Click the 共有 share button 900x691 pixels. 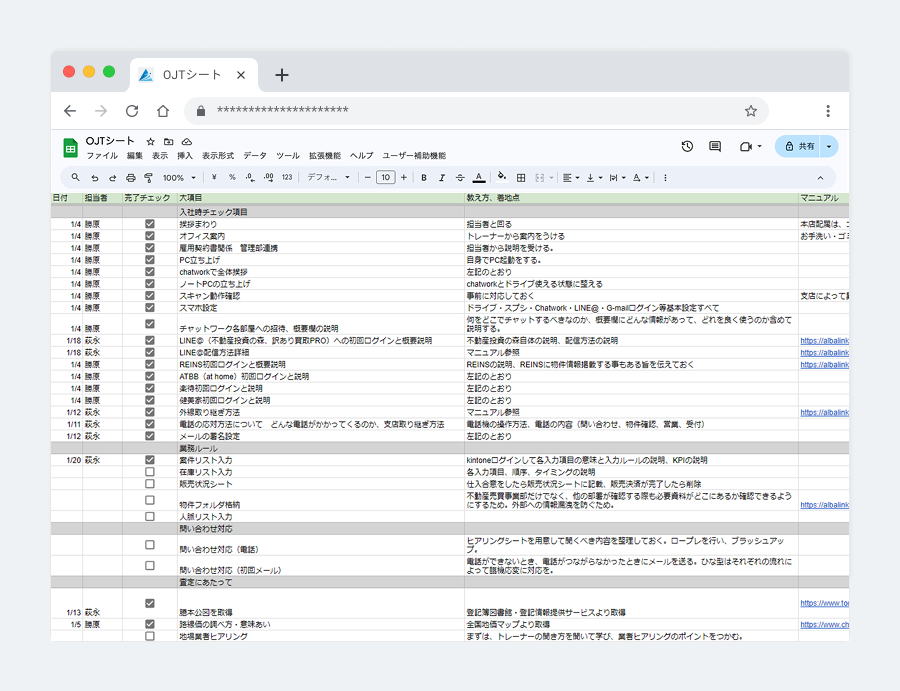click(x=798, y=146)
